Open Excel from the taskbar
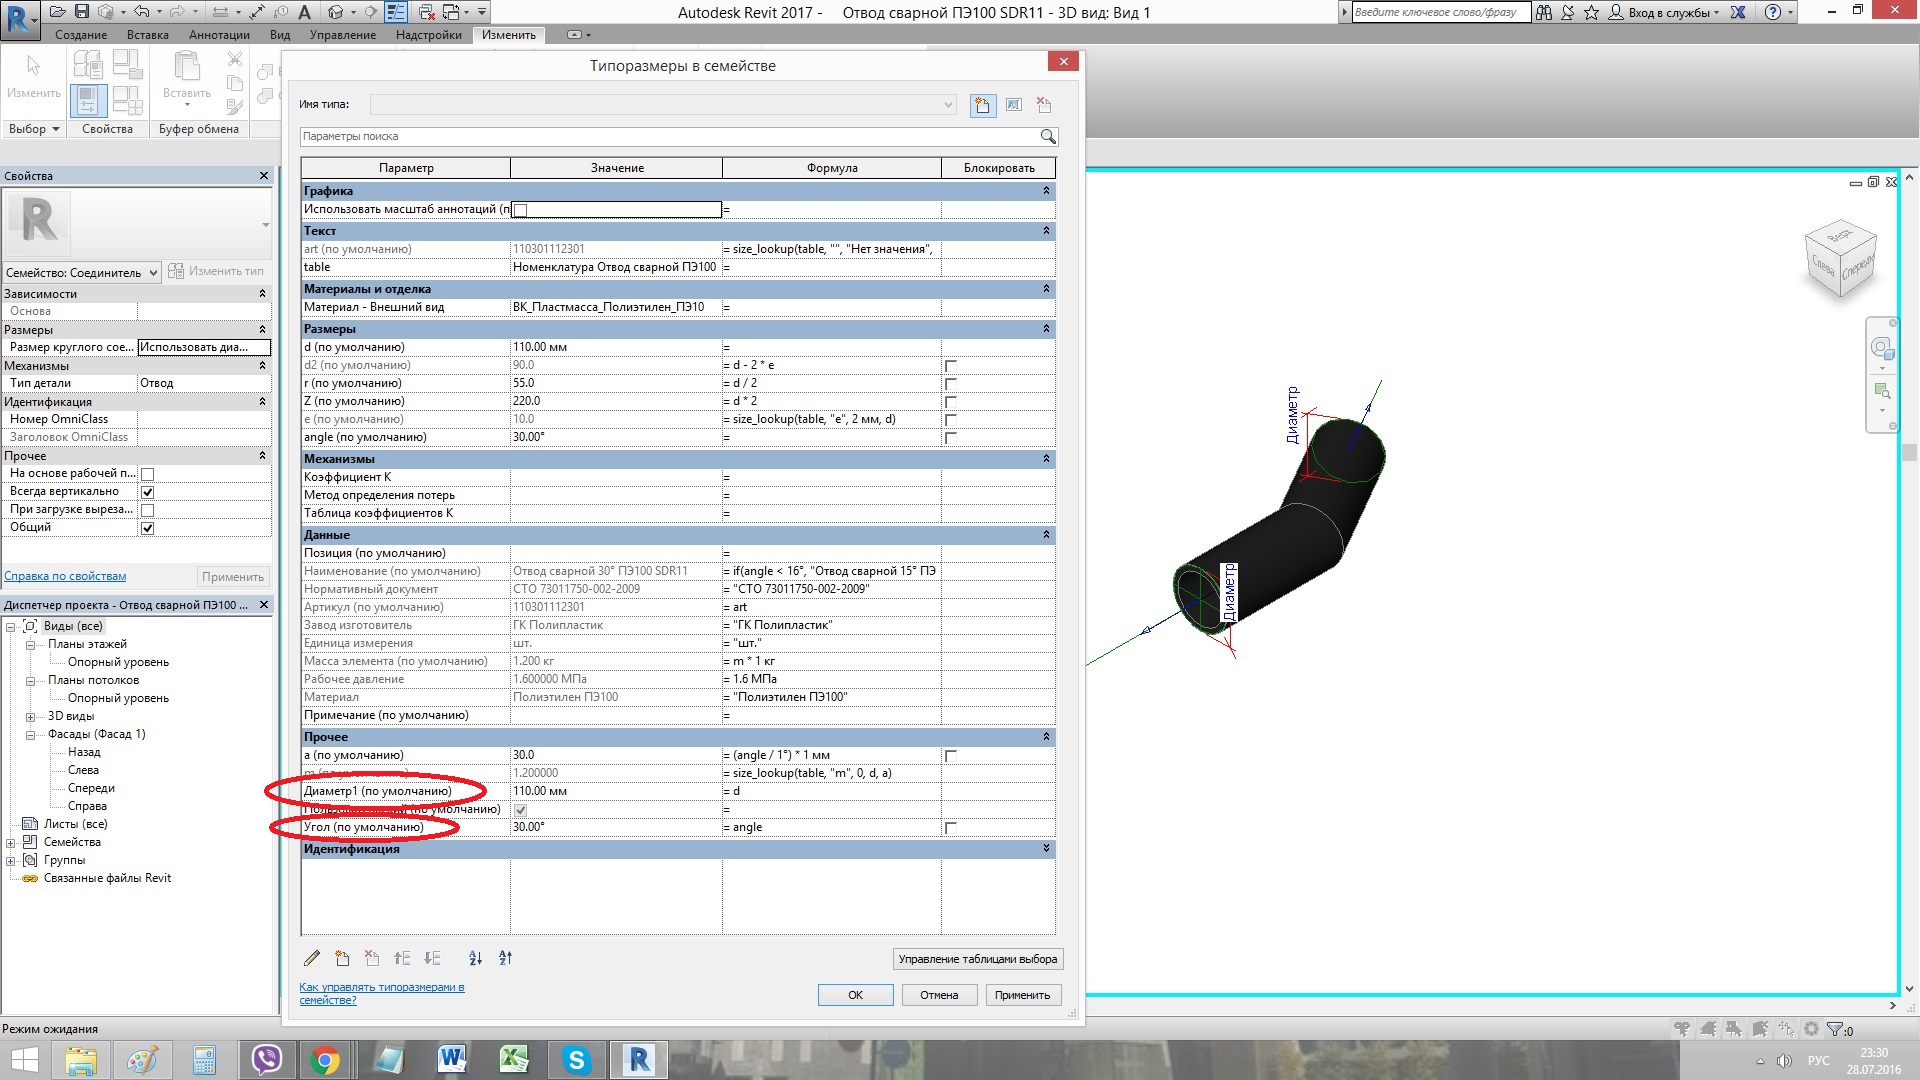 pyautogui.click(x=514, y=1060)
